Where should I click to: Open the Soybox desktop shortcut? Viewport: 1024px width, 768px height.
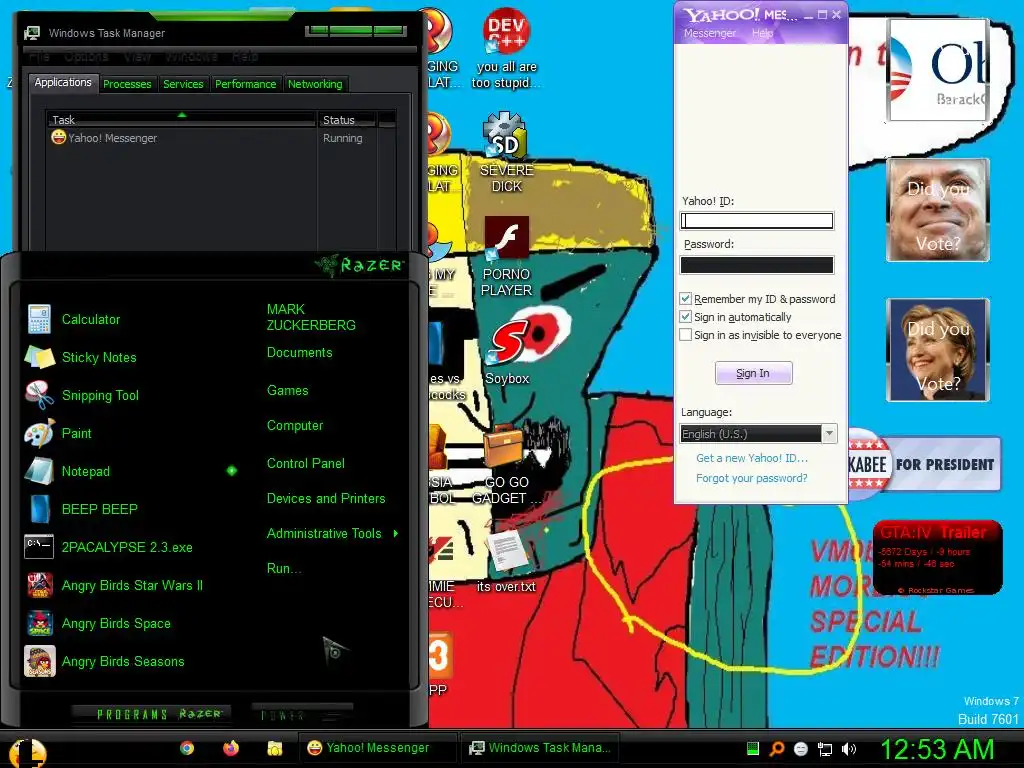click(507, 351)
